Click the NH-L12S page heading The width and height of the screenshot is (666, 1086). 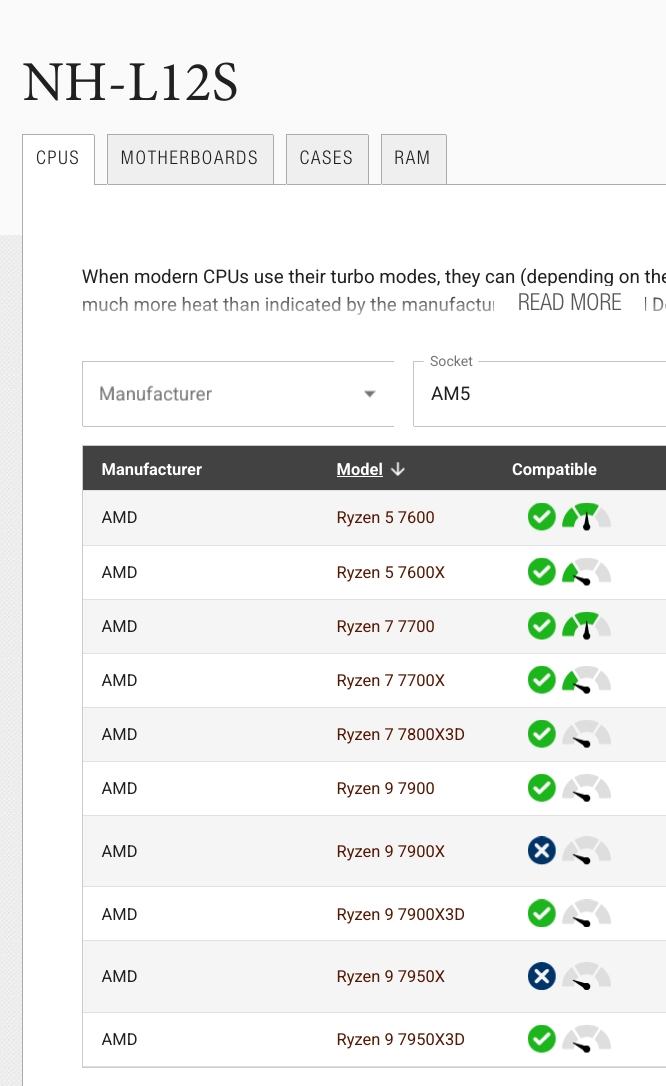coord(130,82)
